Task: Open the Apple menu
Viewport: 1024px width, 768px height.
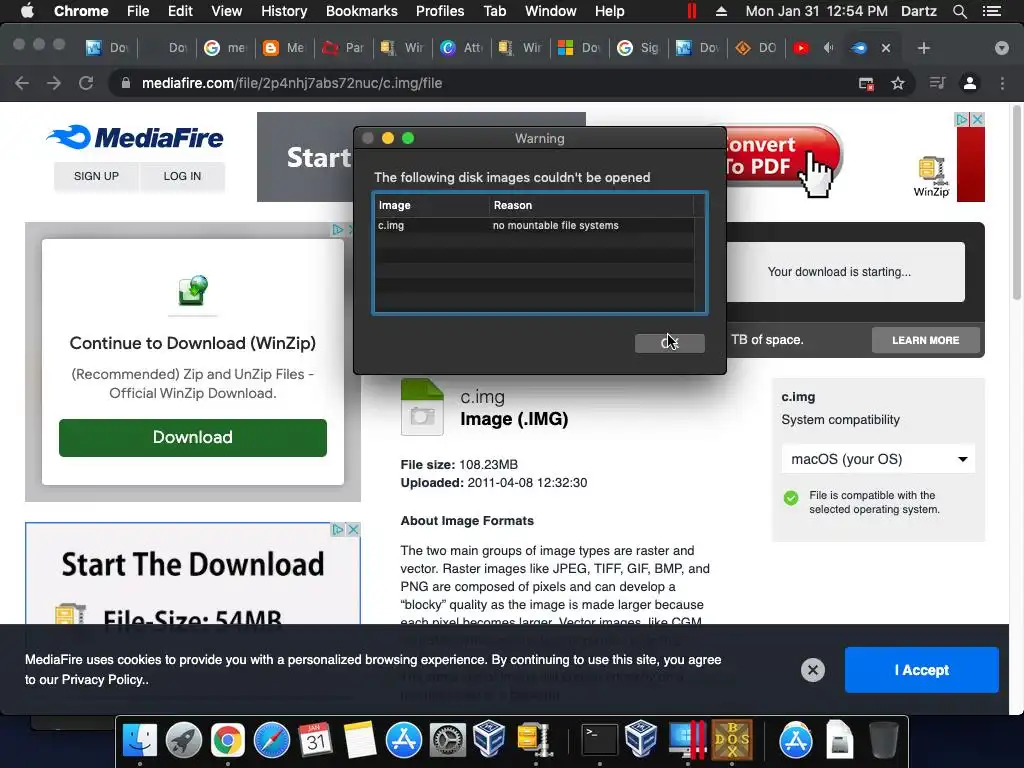Action: (x=27, y=11)
